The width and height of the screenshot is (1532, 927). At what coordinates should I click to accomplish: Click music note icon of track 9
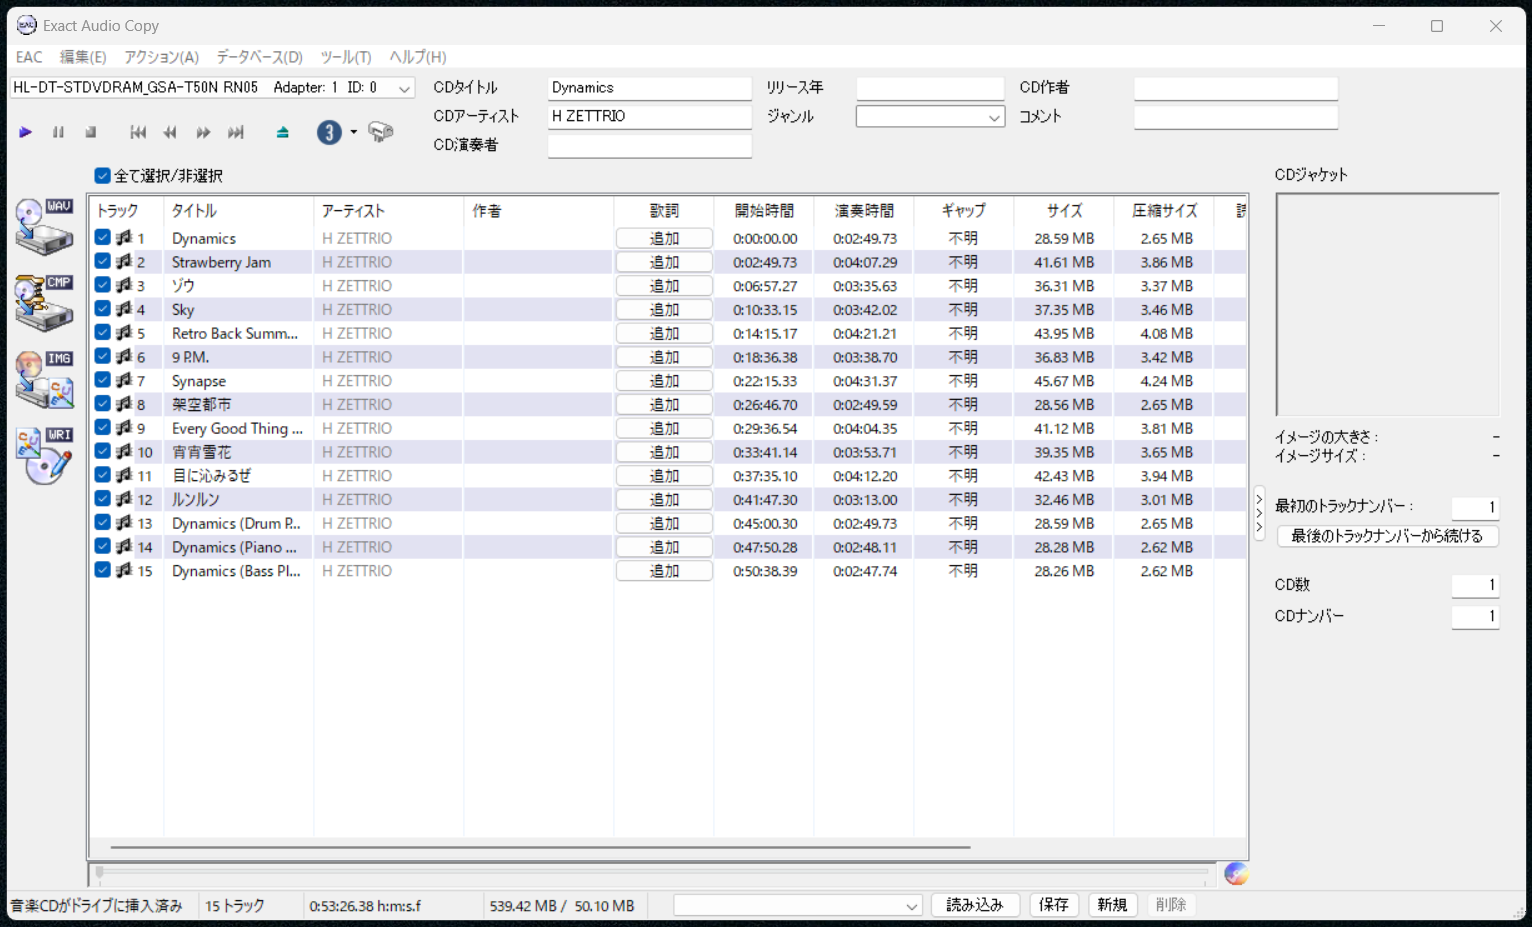[x=124, y=428]
